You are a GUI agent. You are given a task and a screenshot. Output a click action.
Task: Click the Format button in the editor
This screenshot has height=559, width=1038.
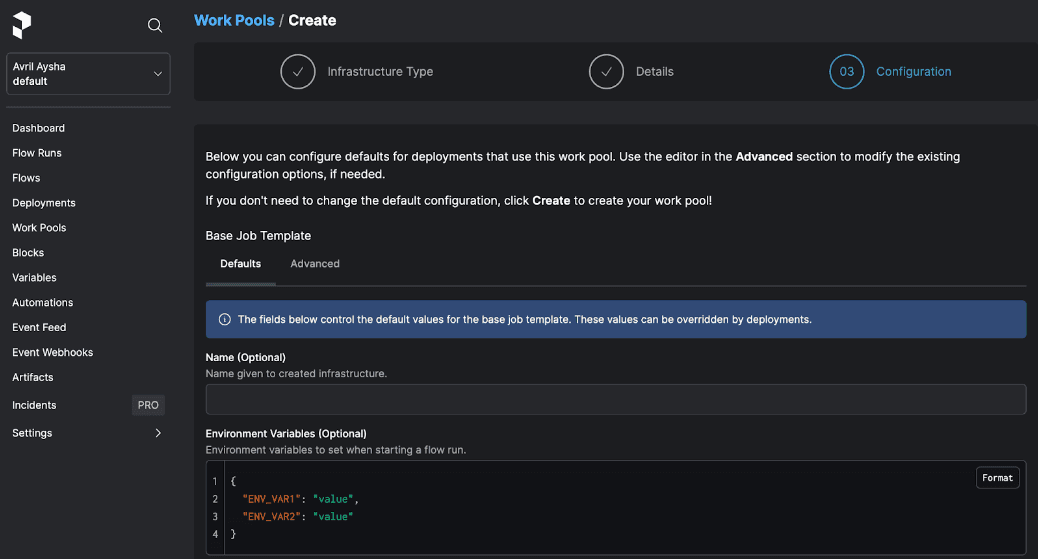point(997,478)
